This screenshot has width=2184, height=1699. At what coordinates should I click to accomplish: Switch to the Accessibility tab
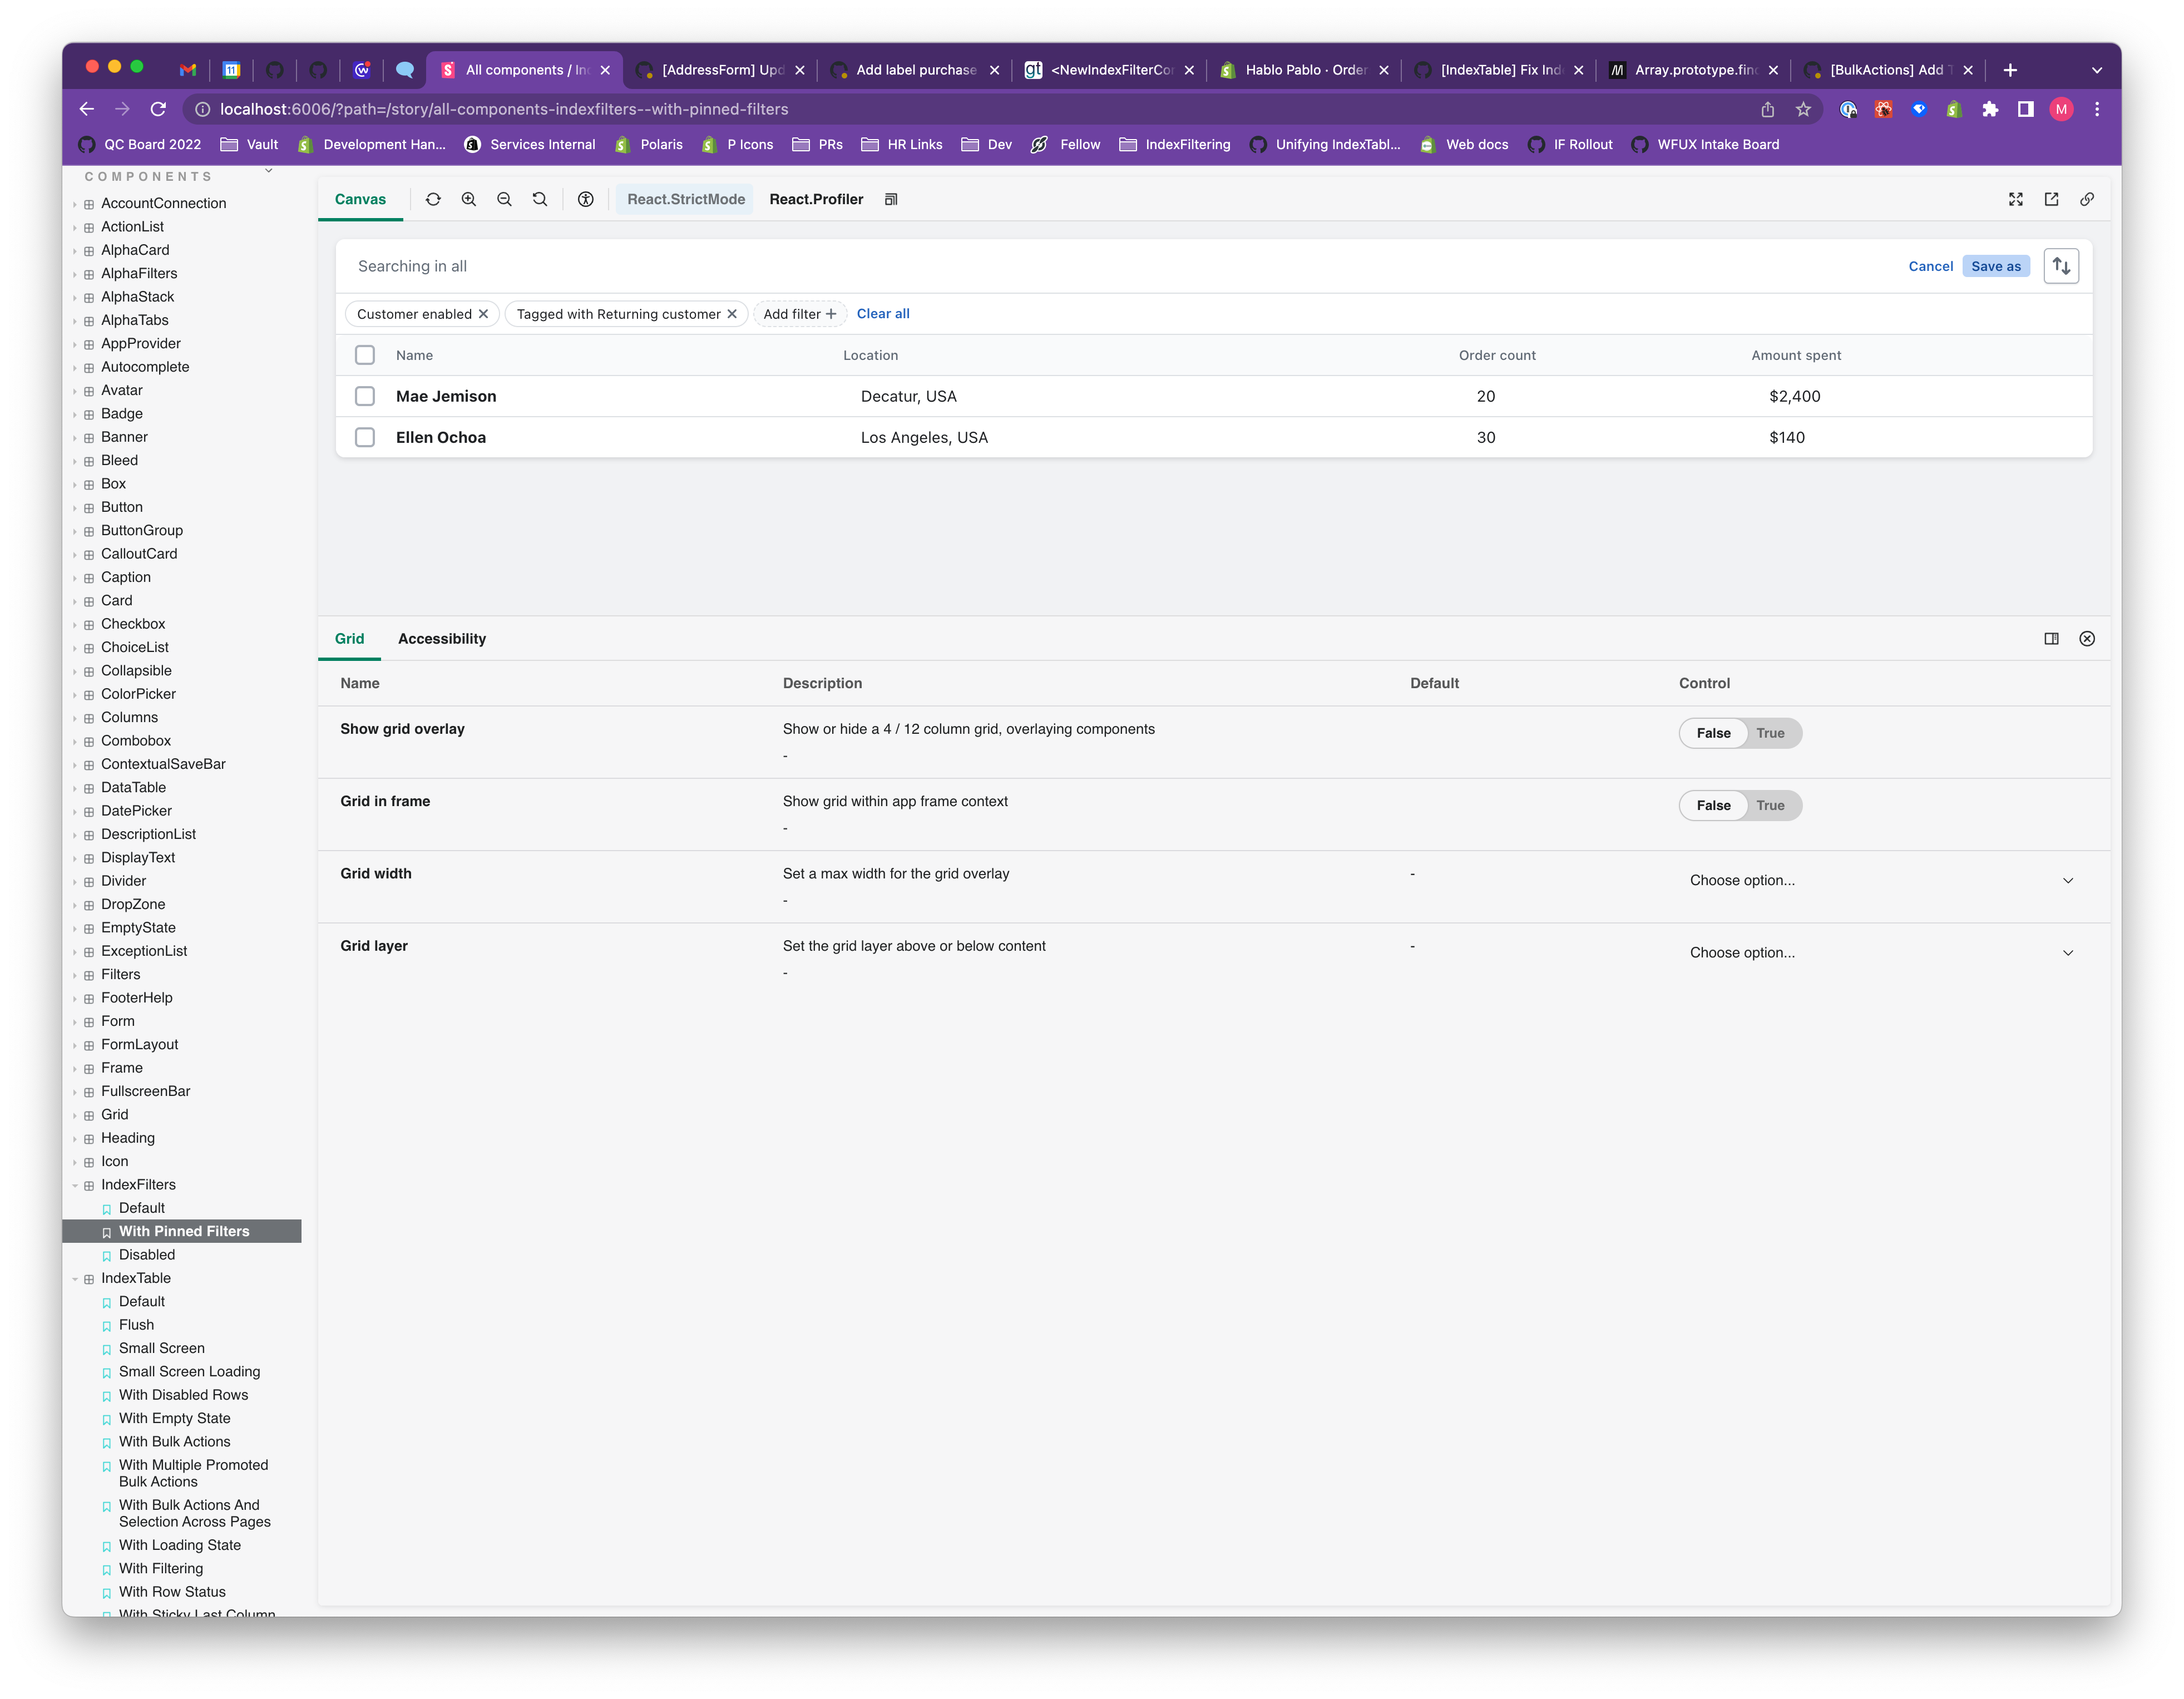442,639
